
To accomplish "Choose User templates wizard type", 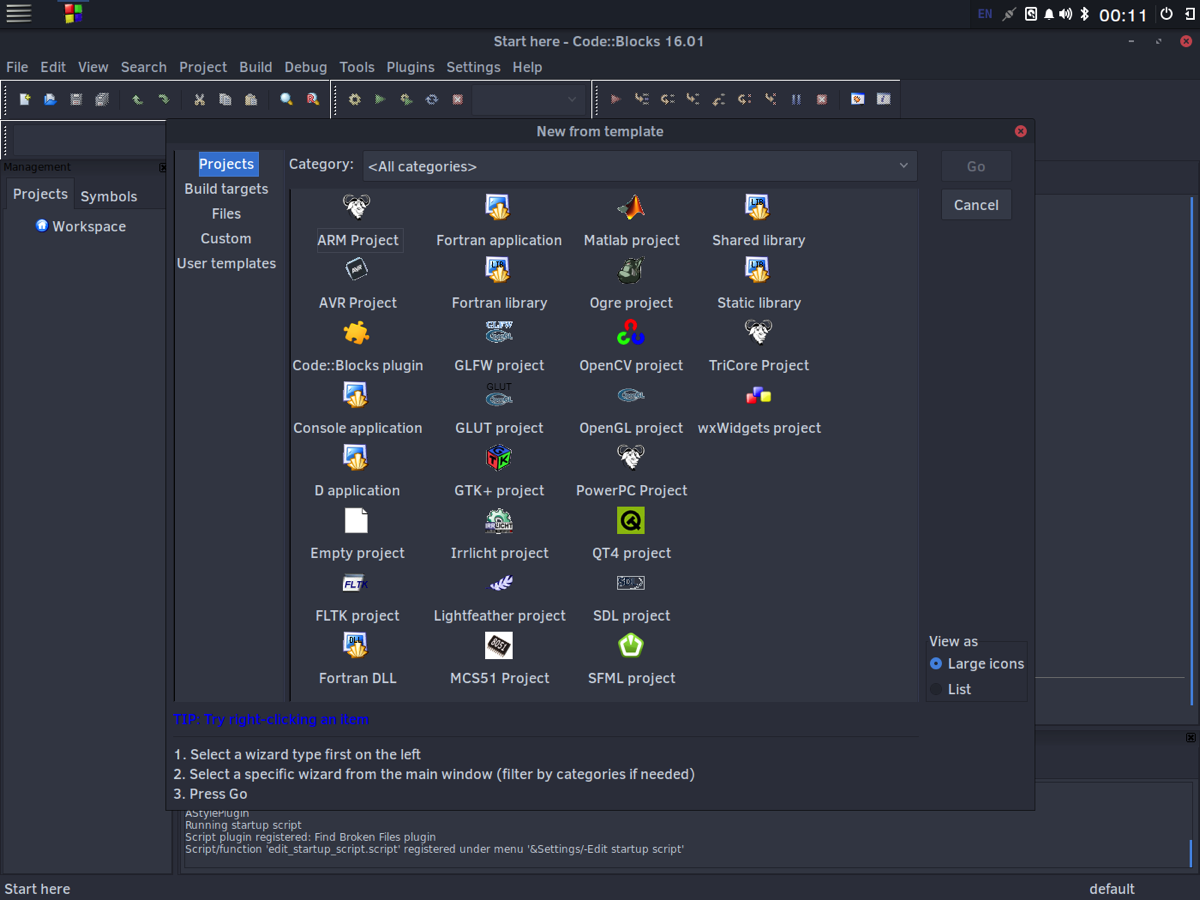I will coord(226,264).
